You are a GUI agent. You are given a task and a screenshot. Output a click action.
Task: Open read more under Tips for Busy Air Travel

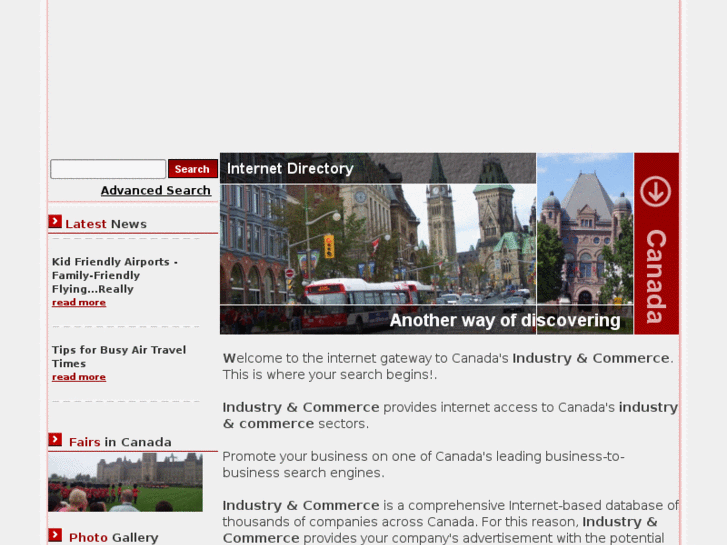coord(79,377)
